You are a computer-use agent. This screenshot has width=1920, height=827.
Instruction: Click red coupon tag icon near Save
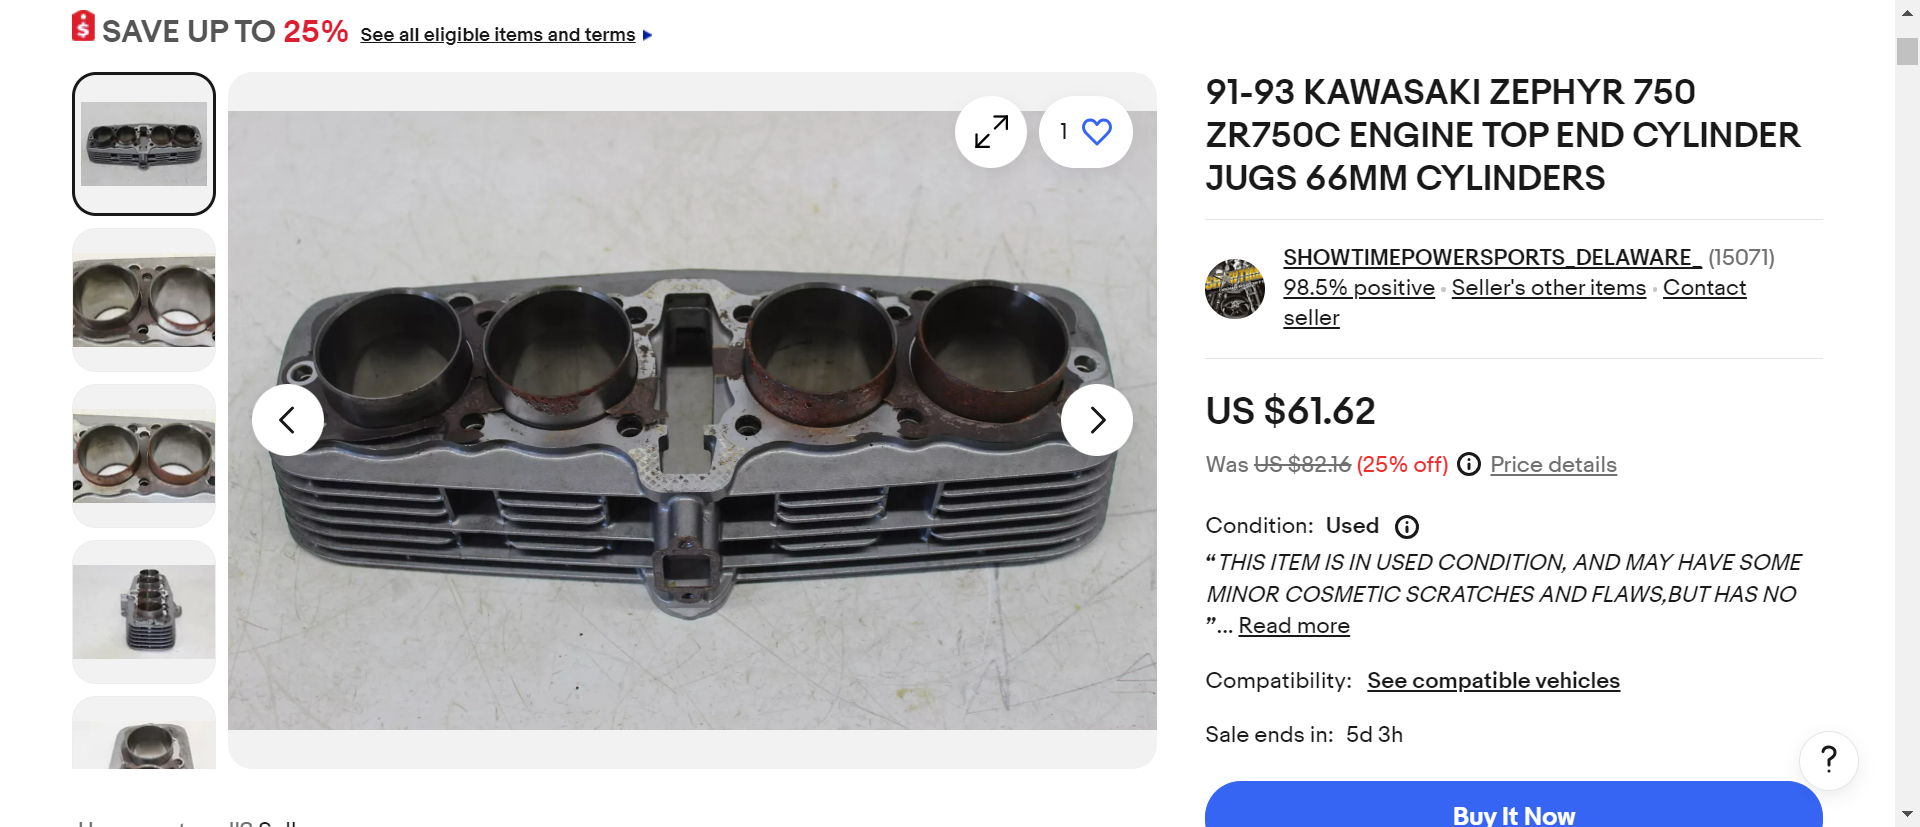[84, 27]
